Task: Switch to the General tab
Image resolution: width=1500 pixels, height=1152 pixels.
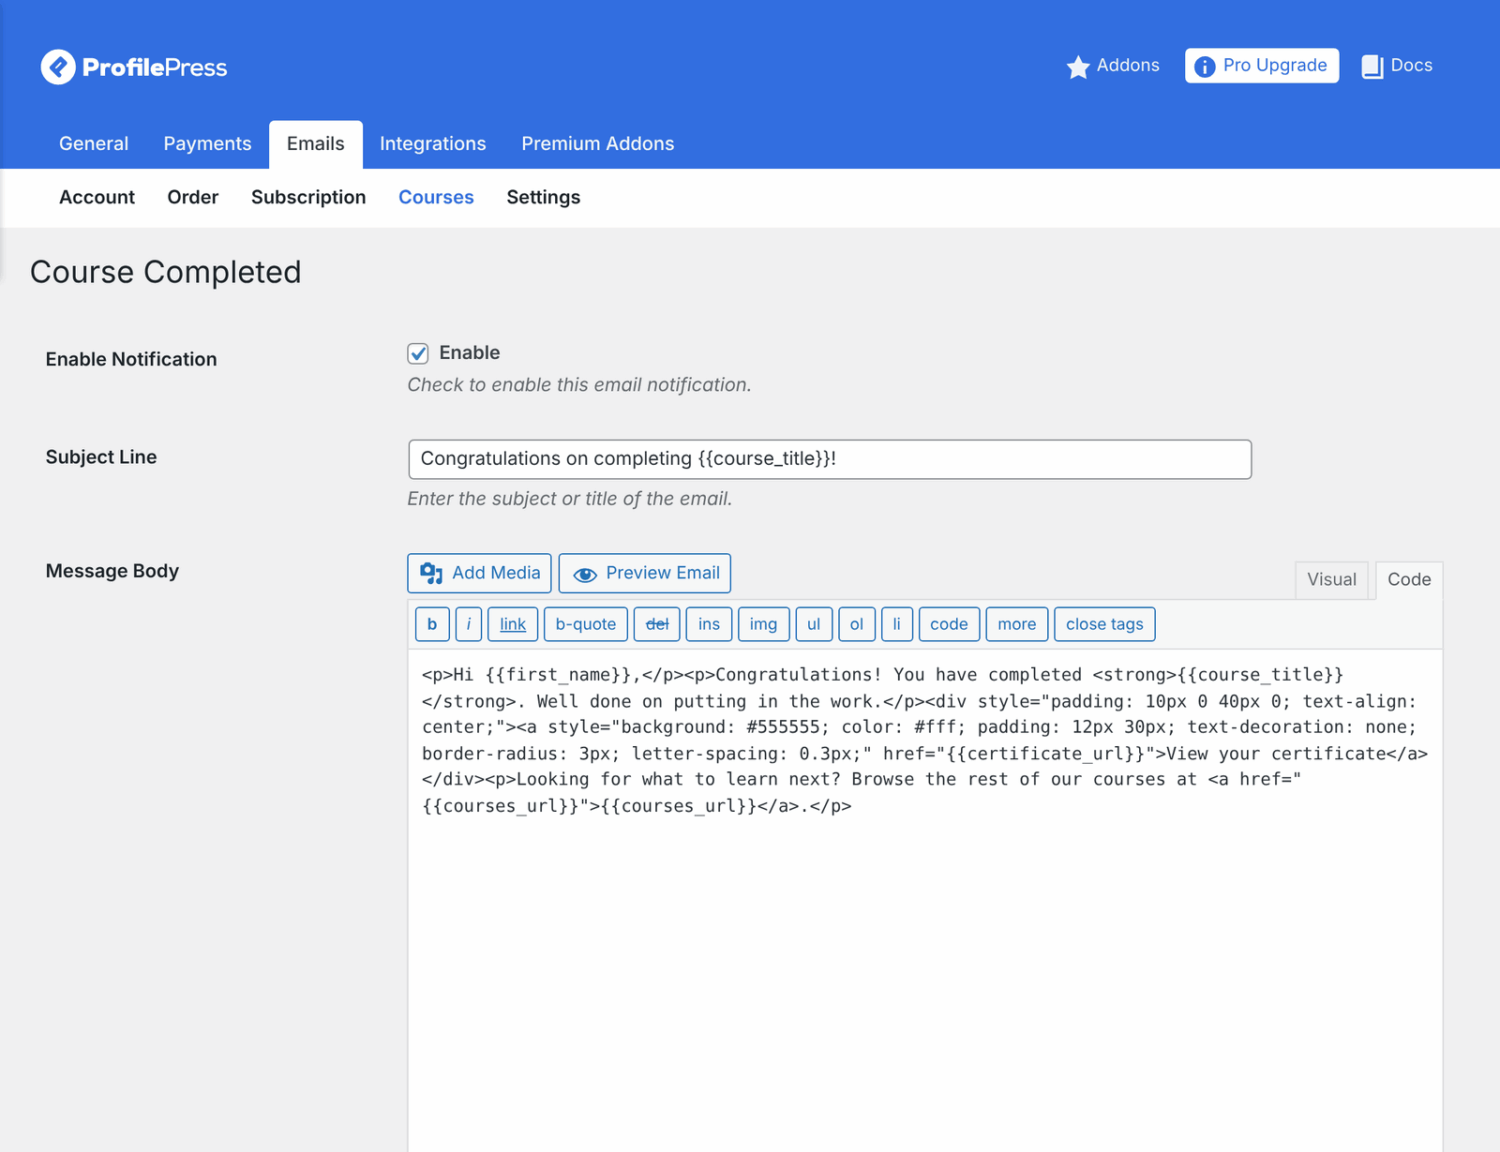Action: [94, 144]
